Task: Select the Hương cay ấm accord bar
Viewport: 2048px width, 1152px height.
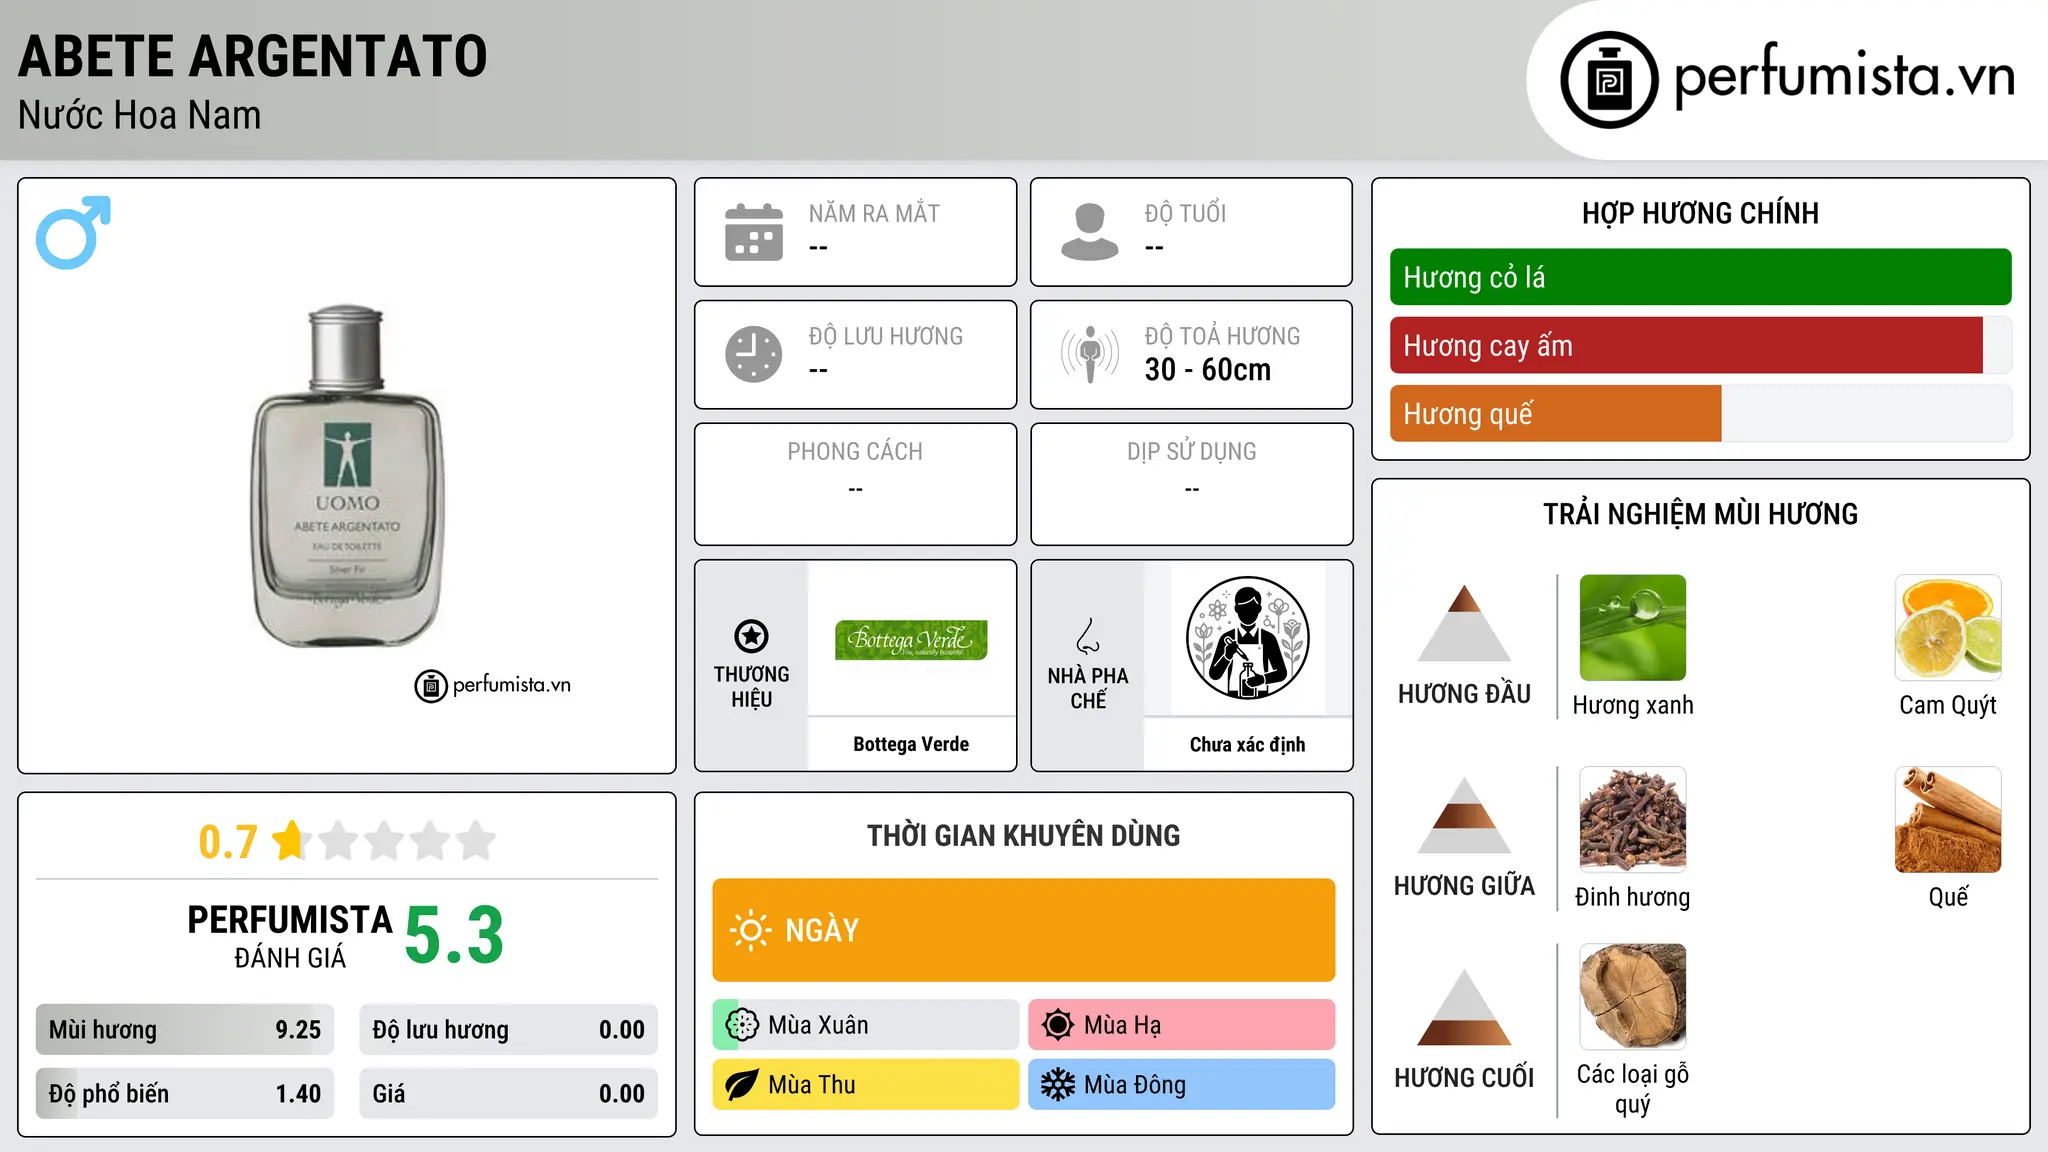Action: point(1700,346)
